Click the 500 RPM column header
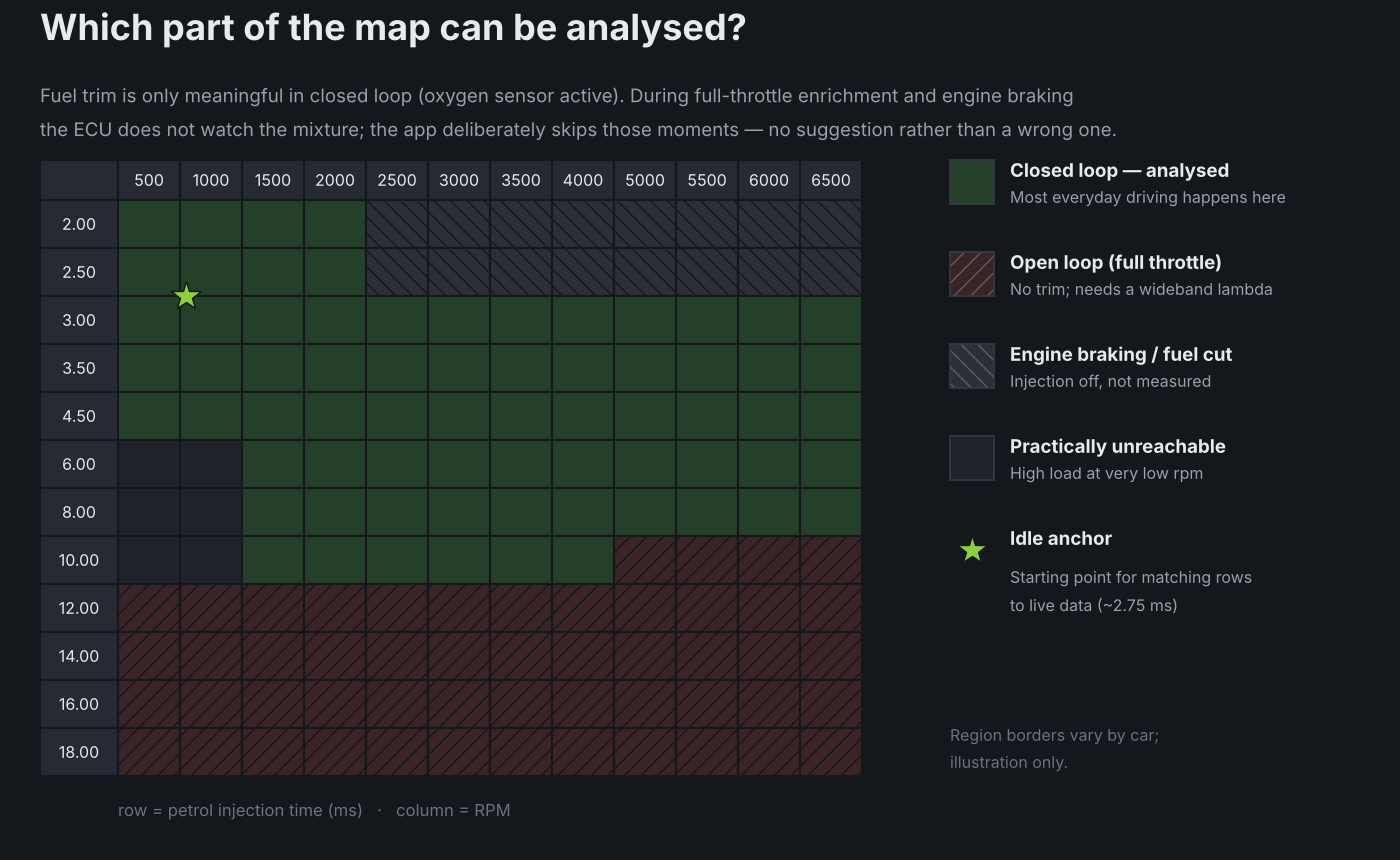Screen dimensions: 1400x860 [149, 180]
